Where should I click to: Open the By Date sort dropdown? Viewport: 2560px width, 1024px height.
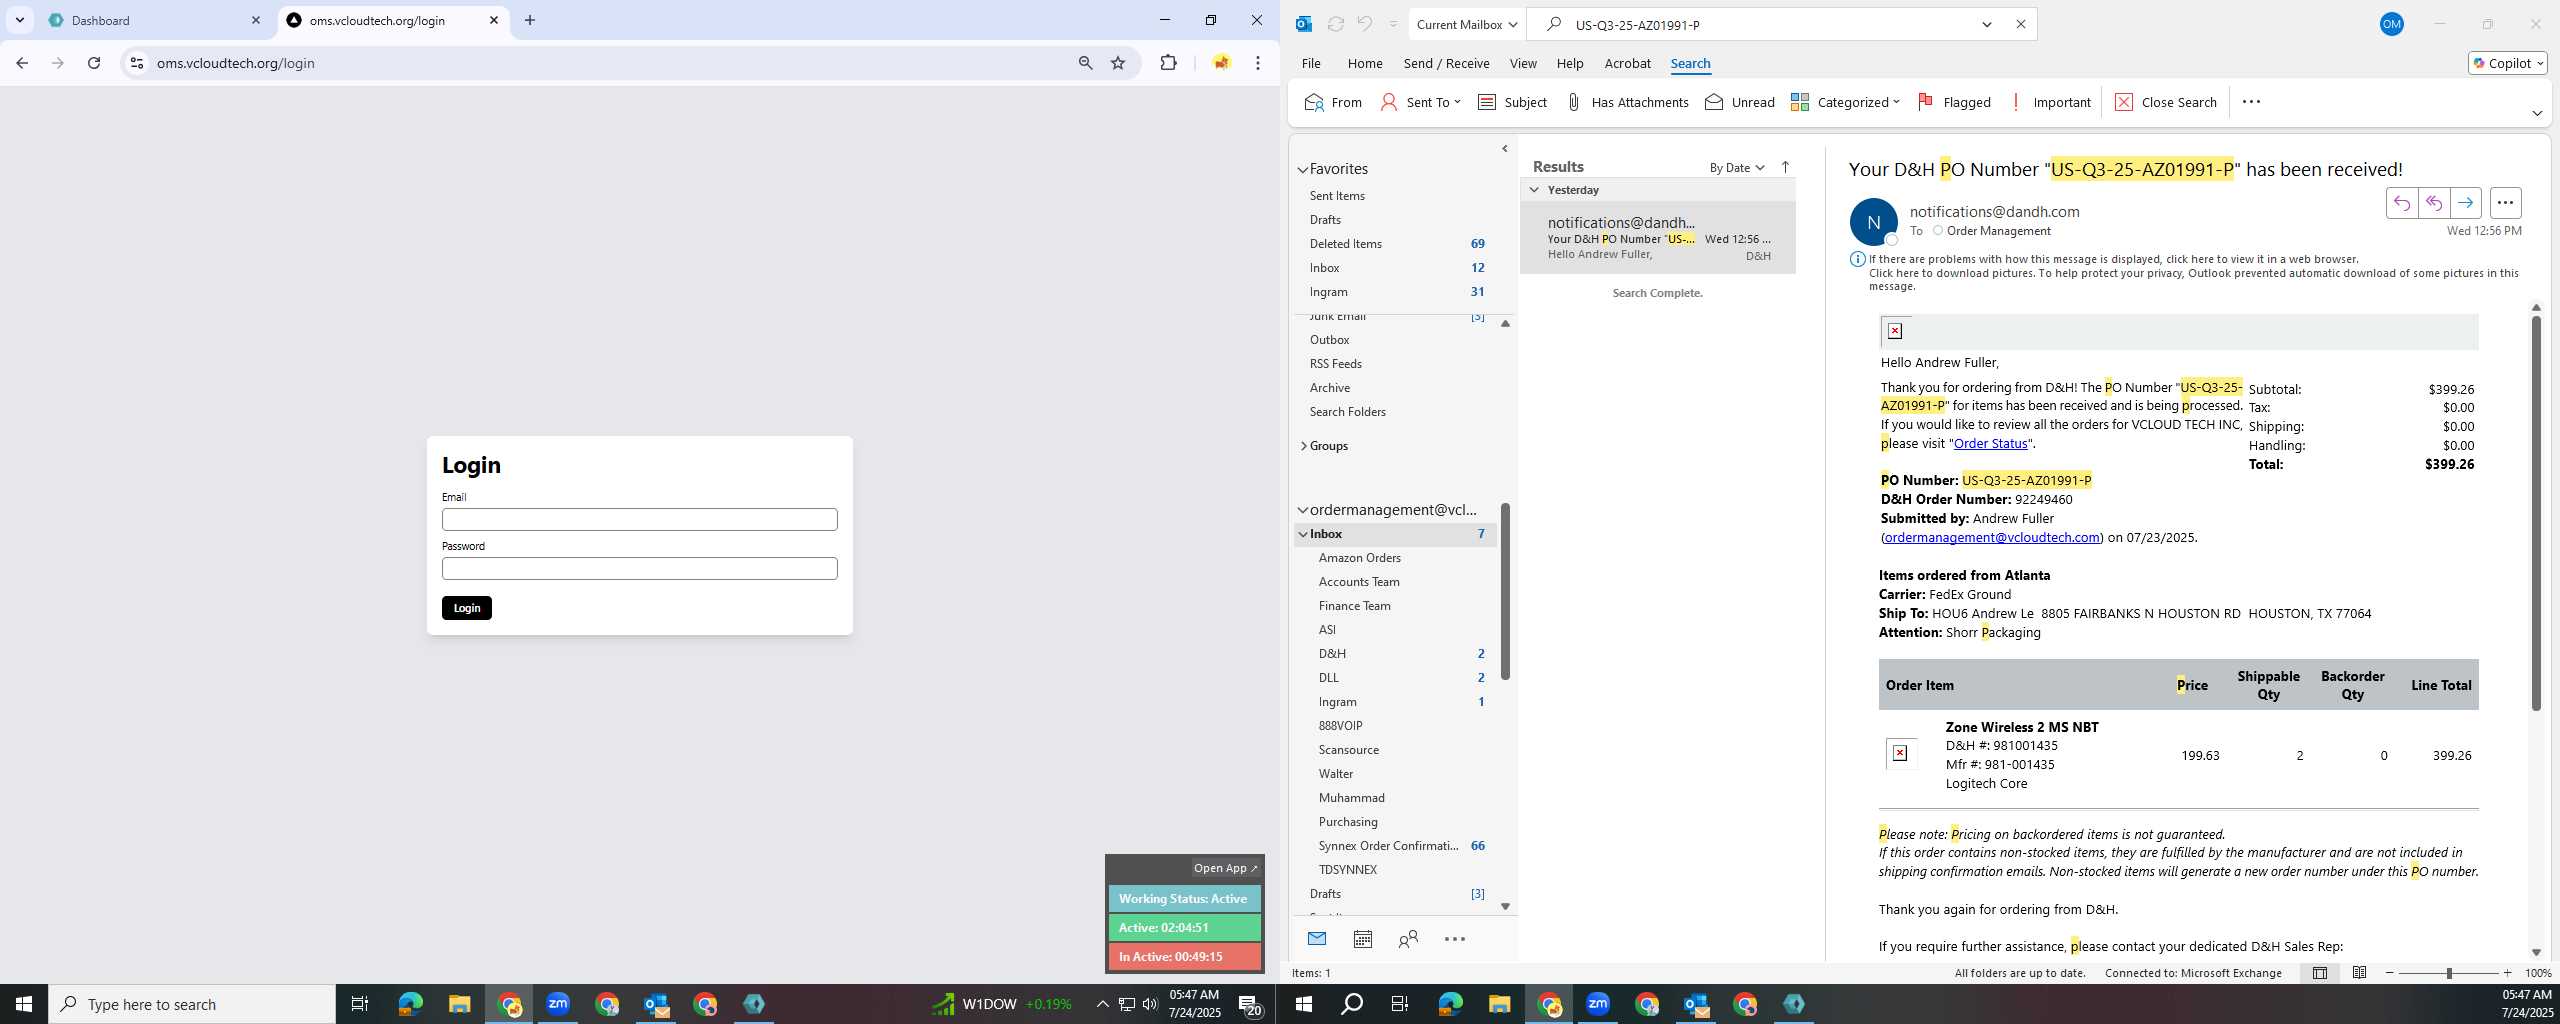click(1737, 167)
